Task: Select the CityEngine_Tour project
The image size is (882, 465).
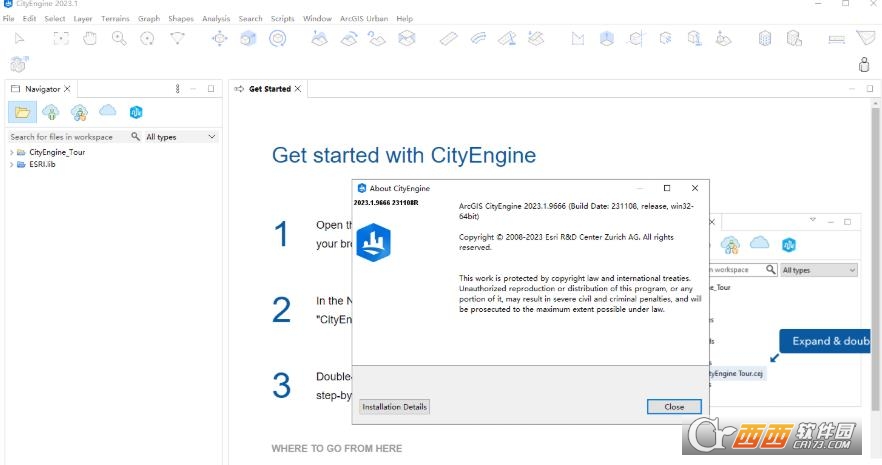Action: coord(57,152)
